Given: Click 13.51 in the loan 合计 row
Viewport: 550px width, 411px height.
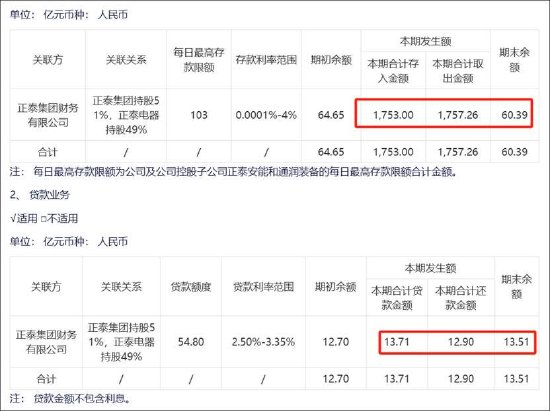Looking at the screenshot, I should (516, 379).
